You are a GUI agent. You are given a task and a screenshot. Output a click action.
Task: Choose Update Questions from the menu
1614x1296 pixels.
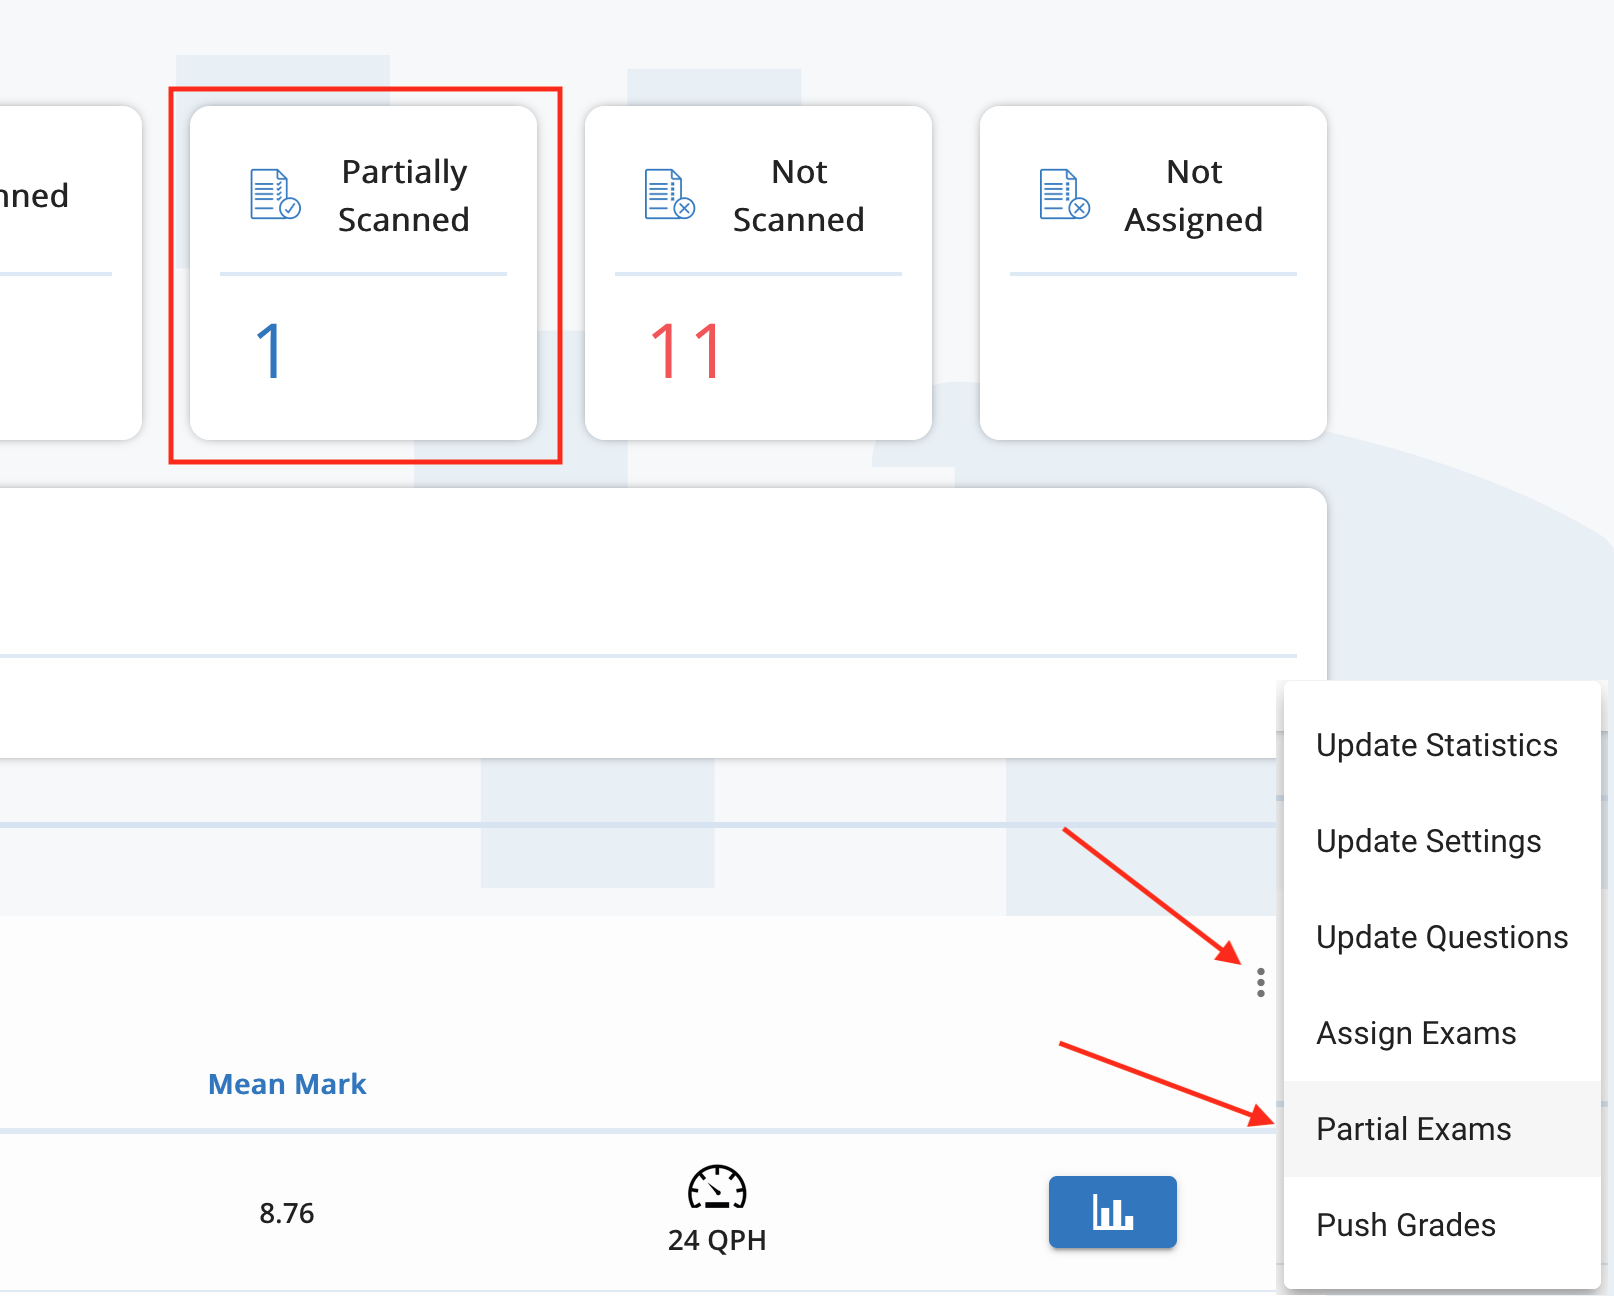[1441, 937]
